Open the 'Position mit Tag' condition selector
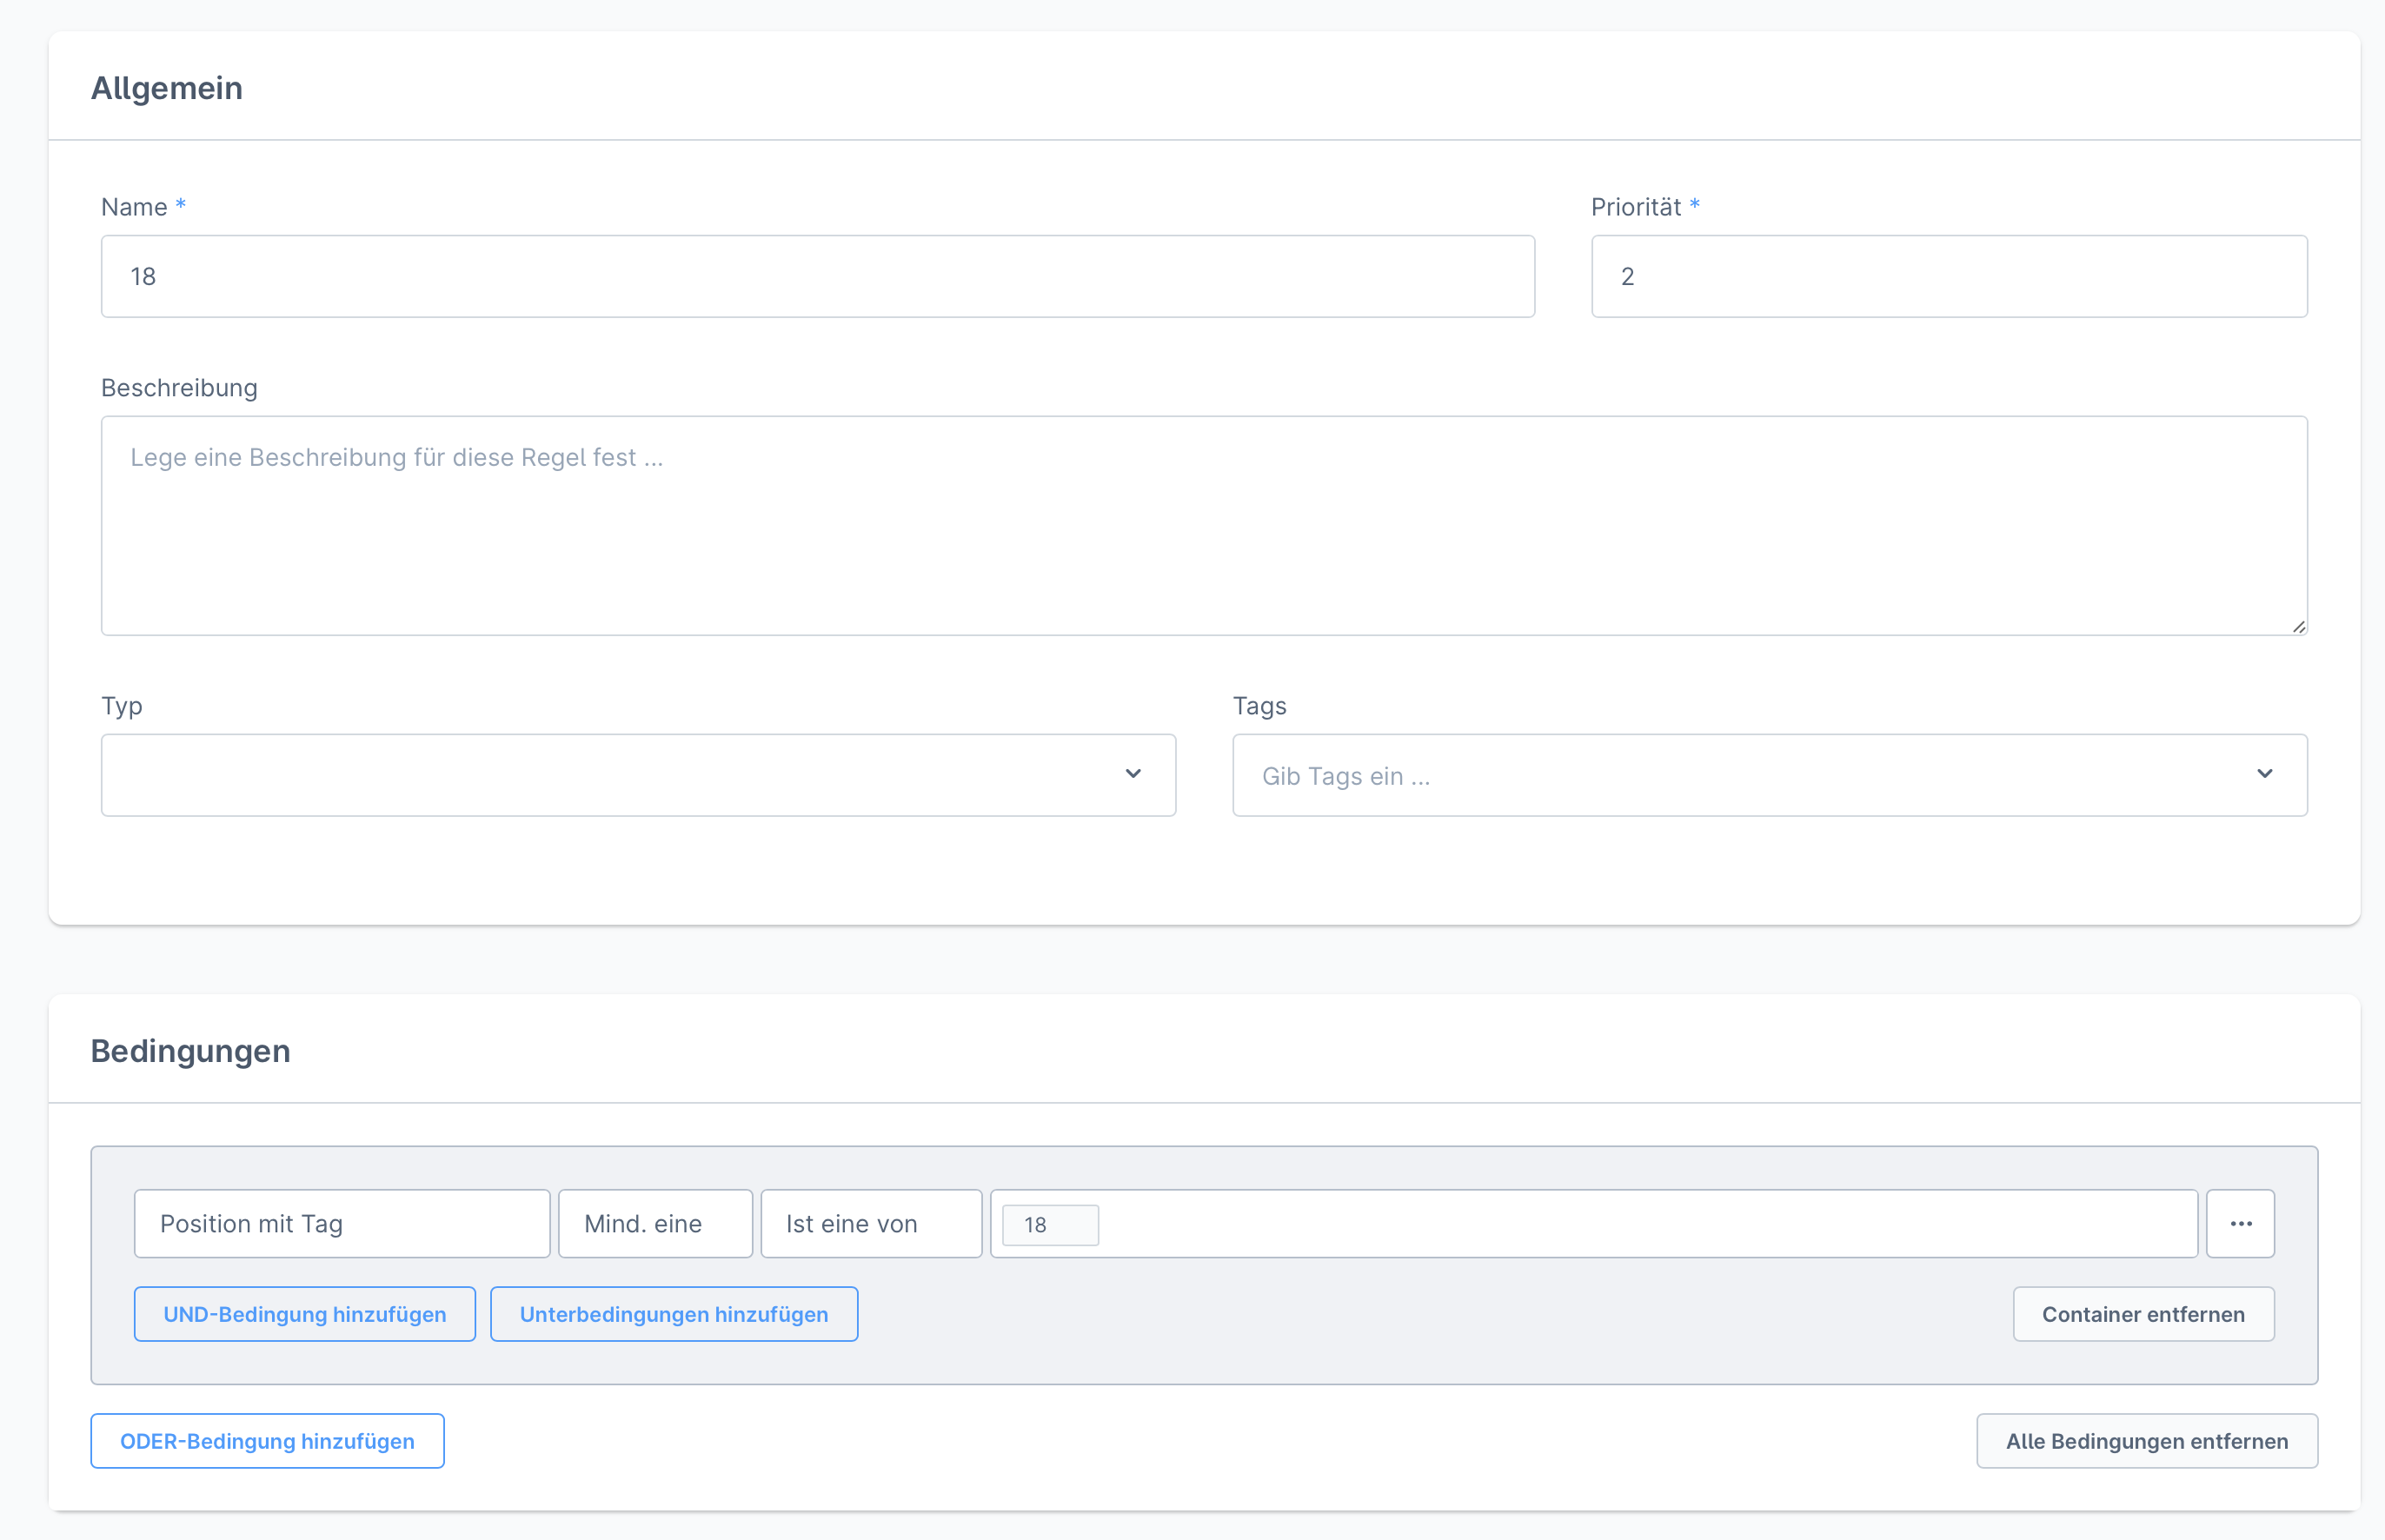Viewport: 2385px width, 1540px height. 342,1223
